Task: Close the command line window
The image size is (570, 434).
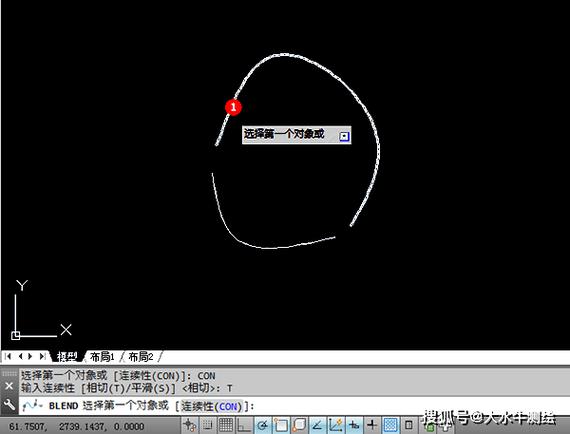Action: pos(9,386)
